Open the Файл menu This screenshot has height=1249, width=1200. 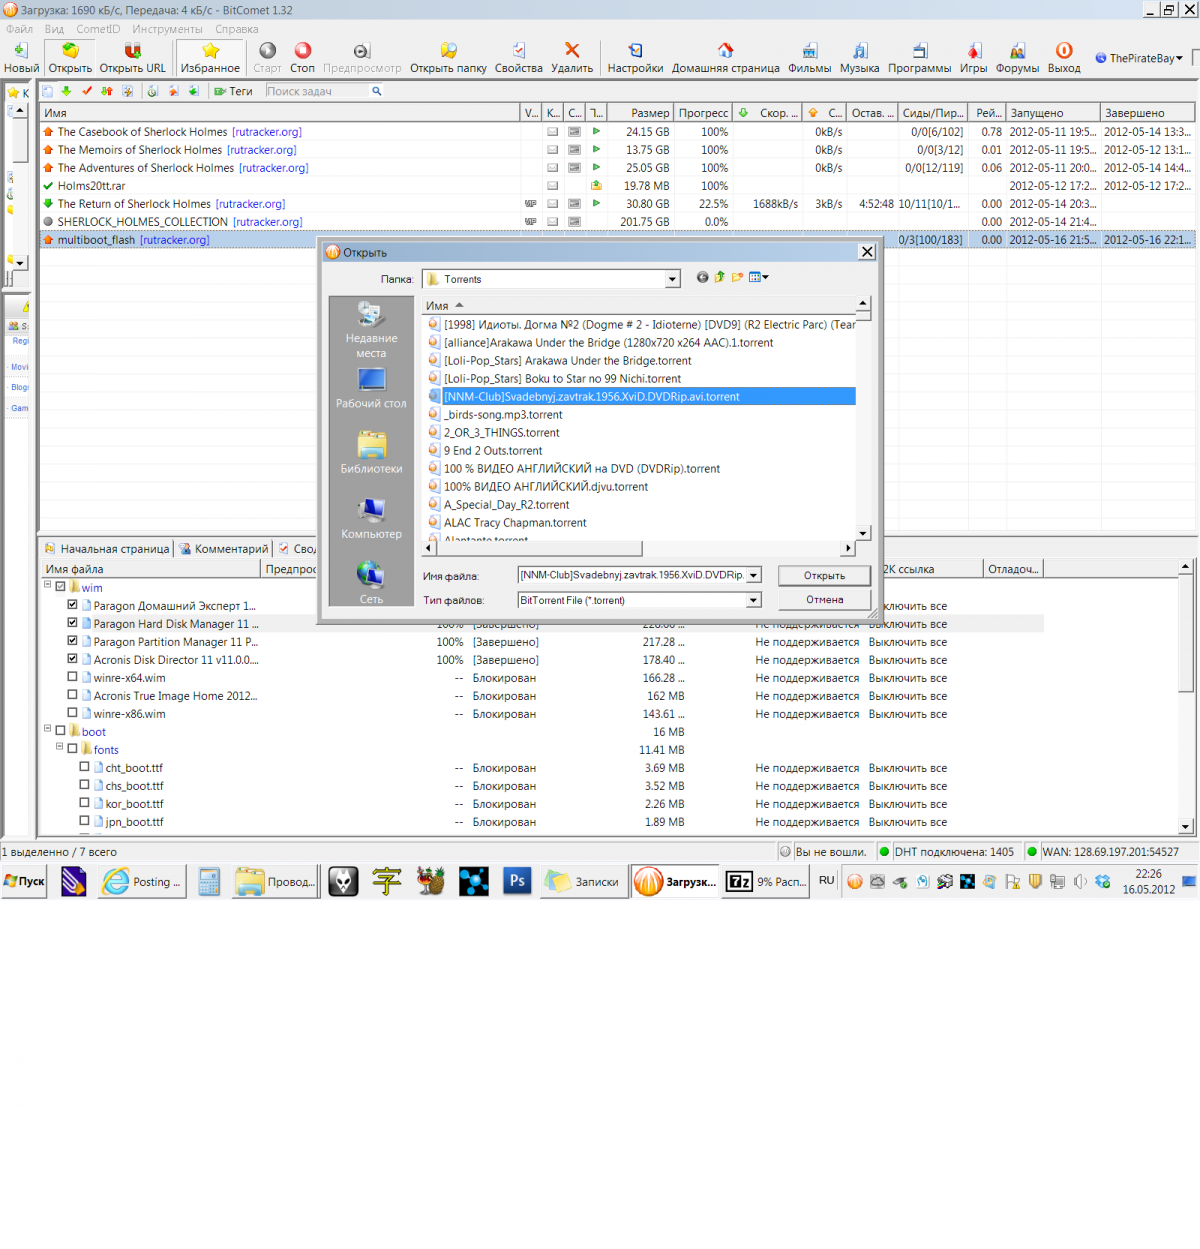click(x=19, y=29)
